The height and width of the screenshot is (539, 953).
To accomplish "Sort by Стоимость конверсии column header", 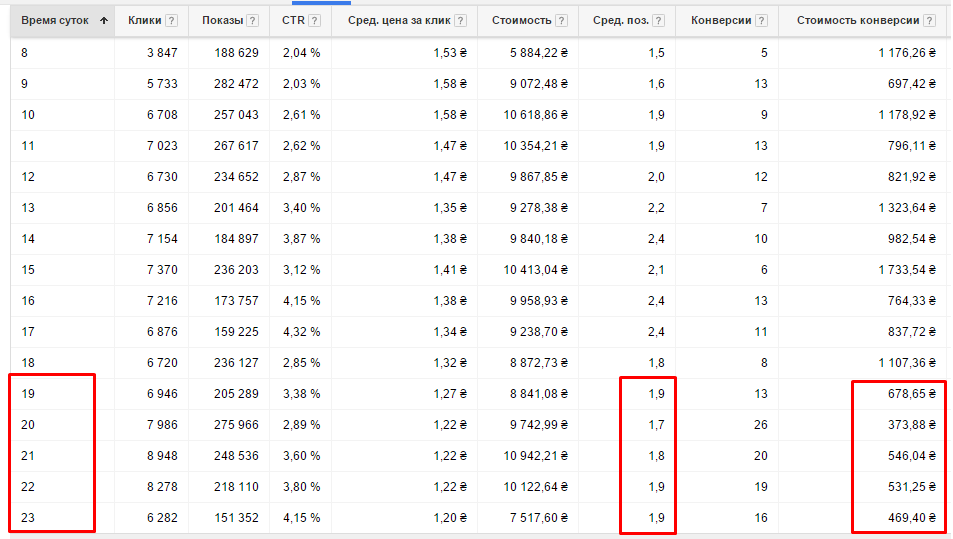I will pyautogui.click(x=858, y=20).
